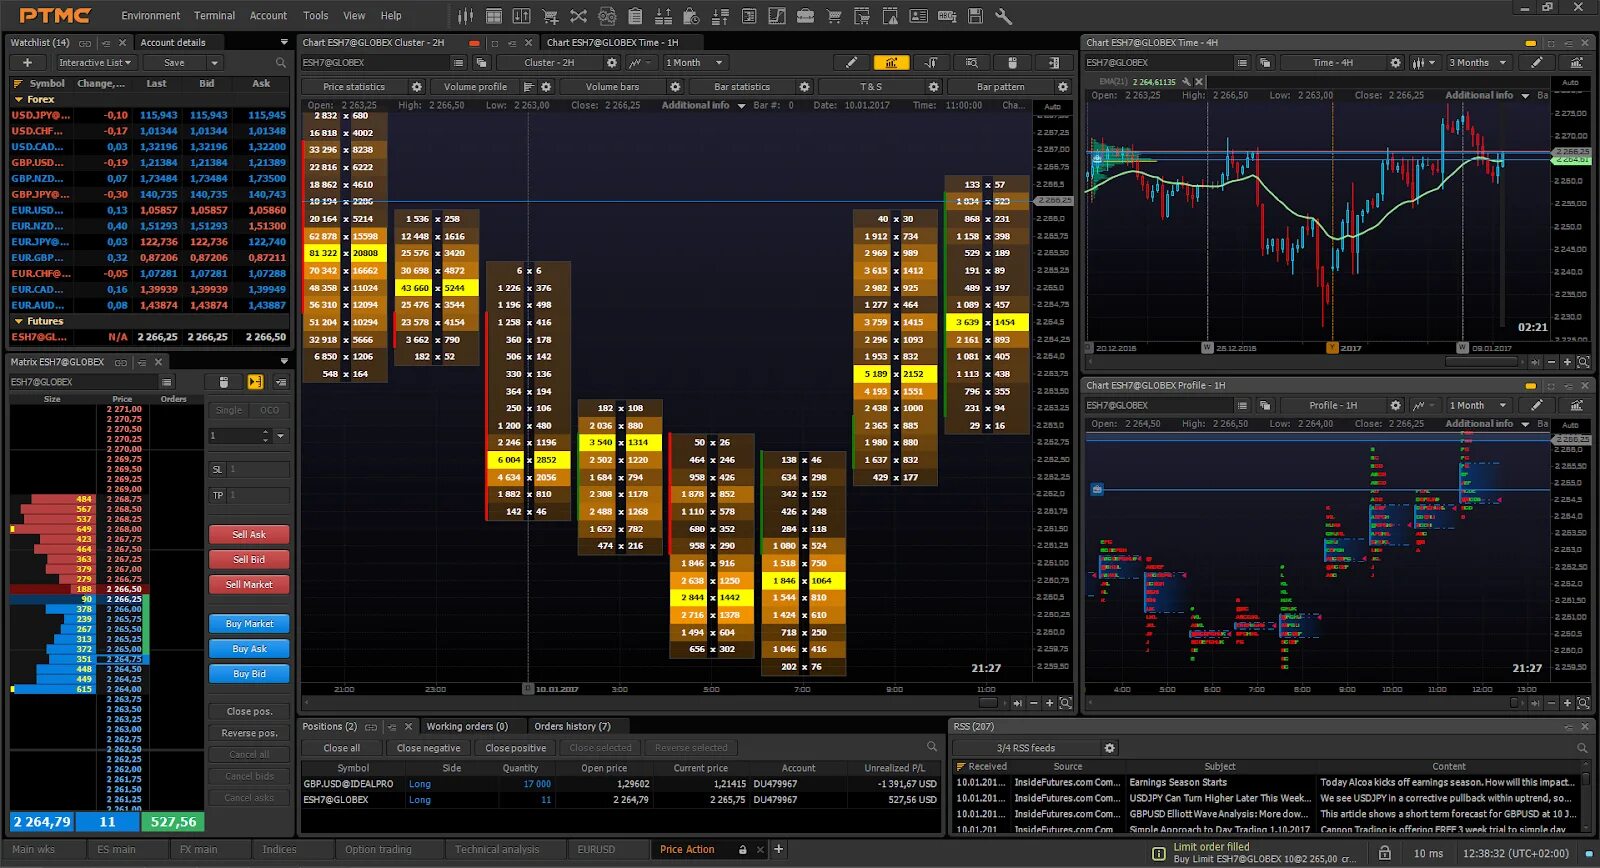Switch to Orders history (7) tab
Image resolution: width=1600 pixels, height=868 pixels.
(572, 726)
